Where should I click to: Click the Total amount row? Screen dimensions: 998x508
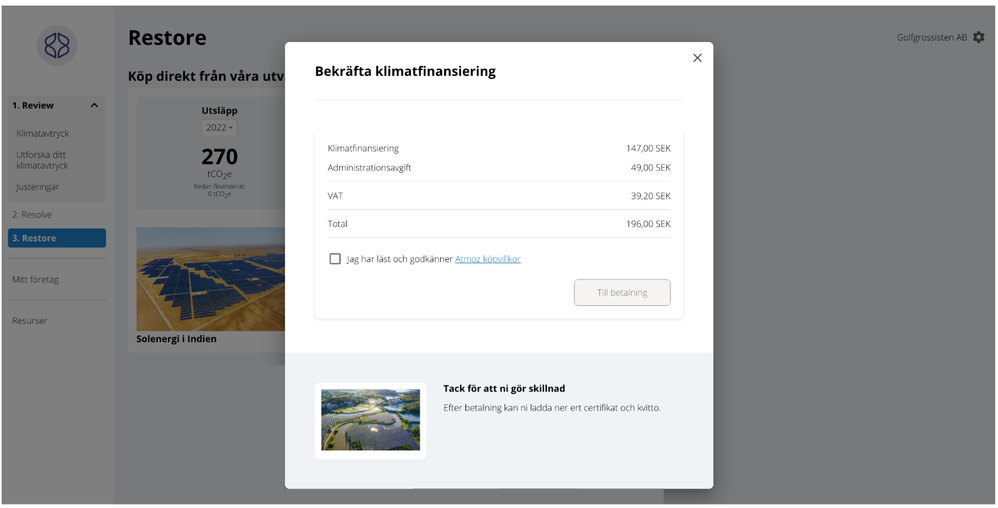[499, 224]
